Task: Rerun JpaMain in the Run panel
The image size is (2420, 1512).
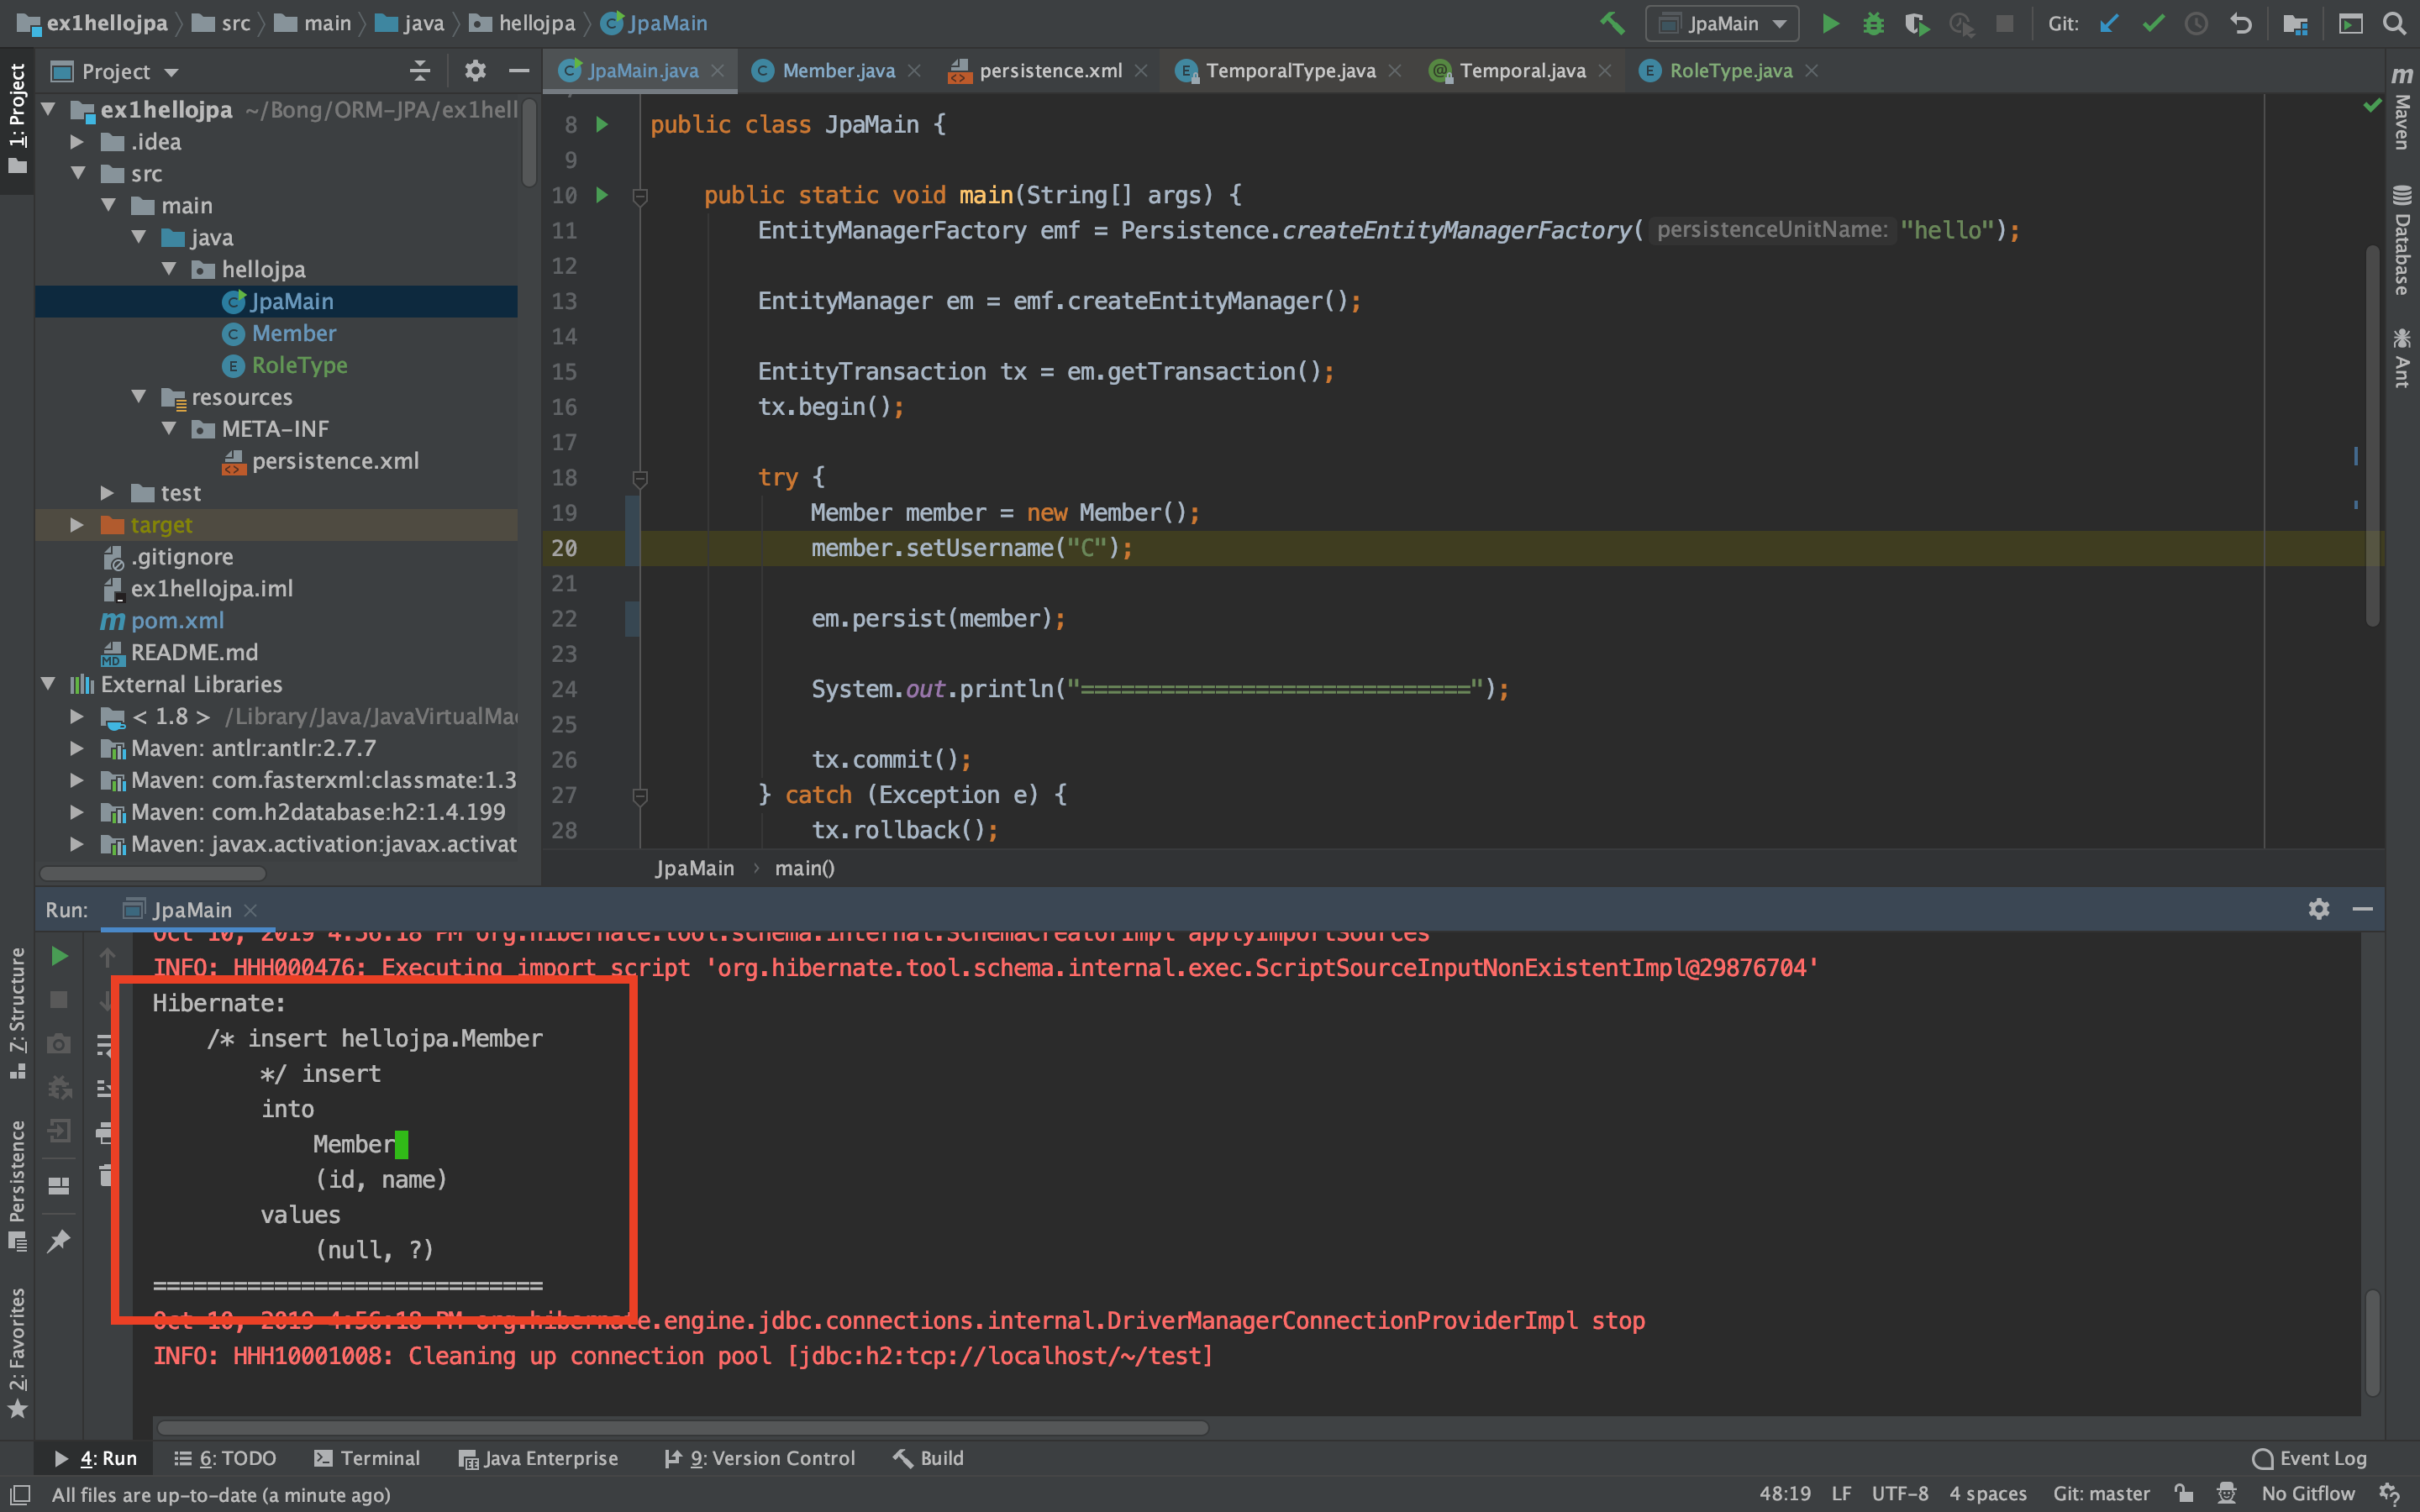Action: pos(59,956)
